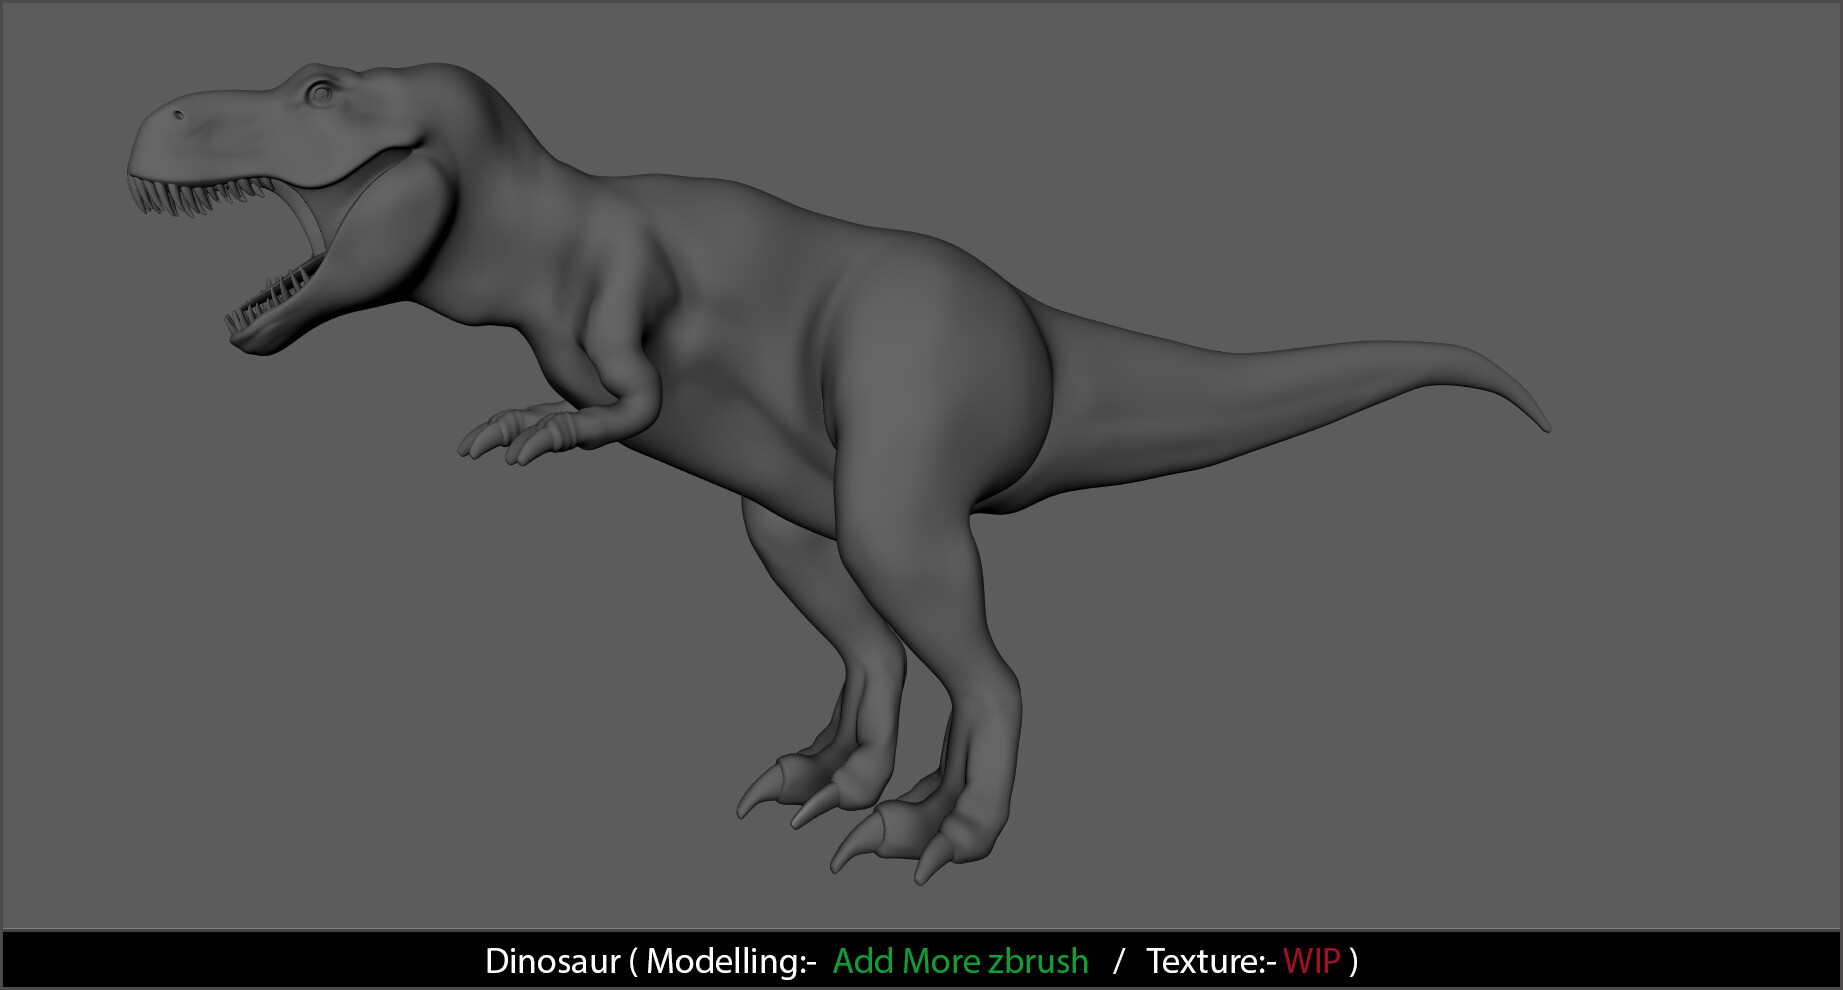Click the red 'WIP' texture status text
Image resolution: width=1843 pixels, height=990 pixels.
(x=1311, y=961)
